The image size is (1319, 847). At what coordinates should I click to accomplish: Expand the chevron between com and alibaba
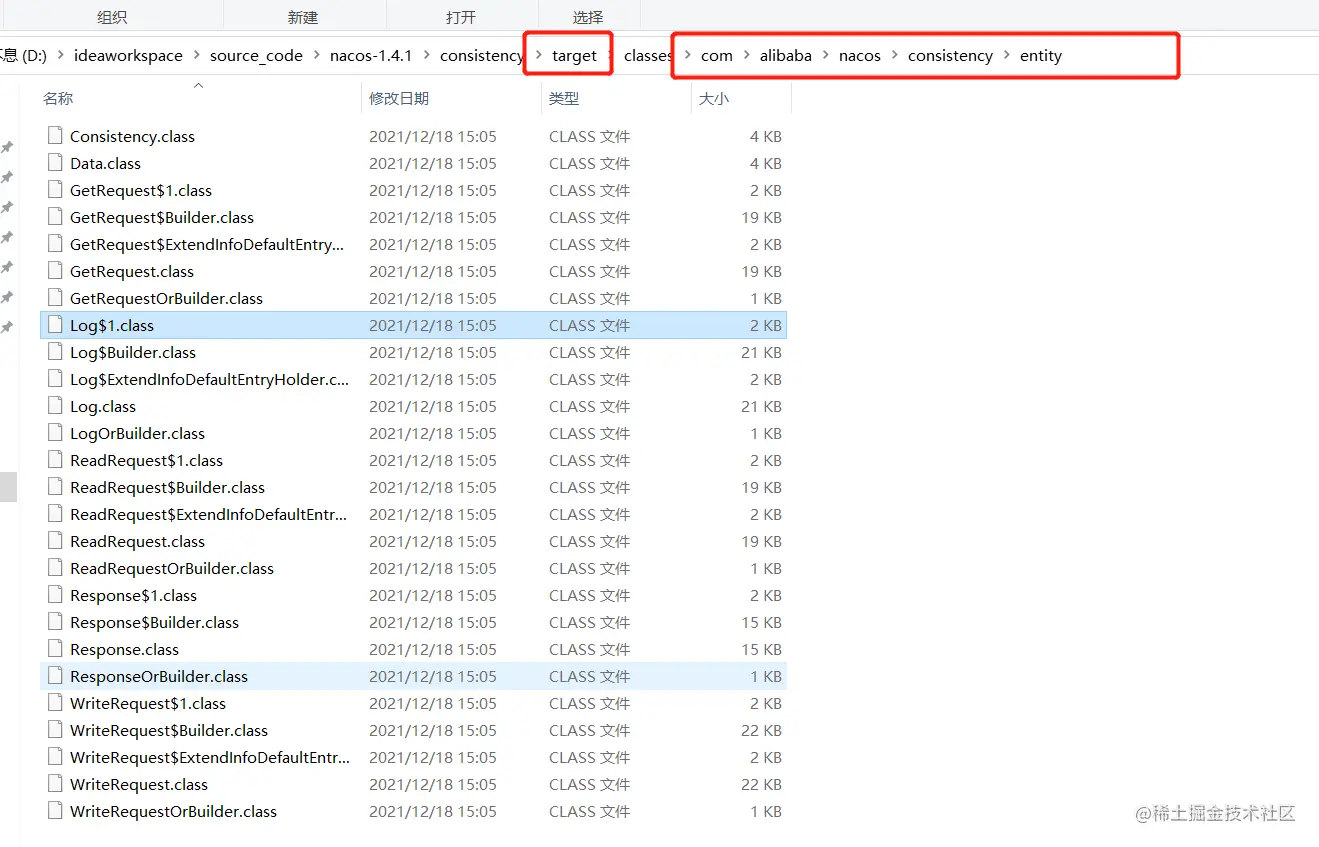pos(746,56)
